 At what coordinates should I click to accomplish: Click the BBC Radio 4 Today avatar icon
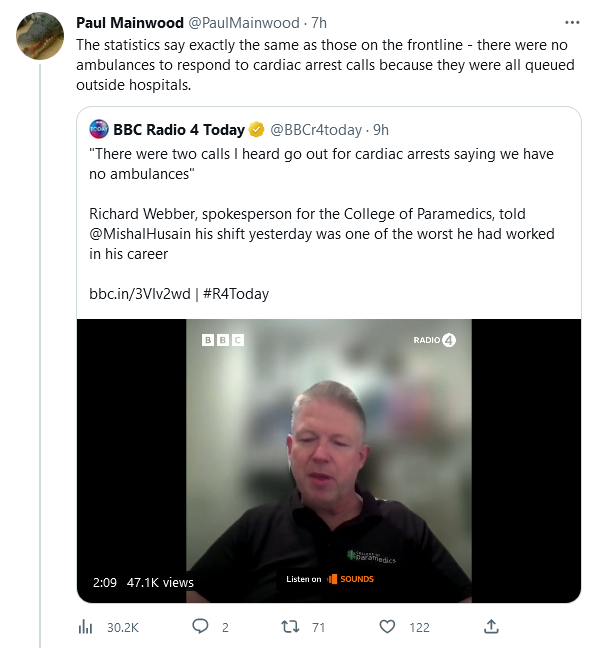[99, 129]
